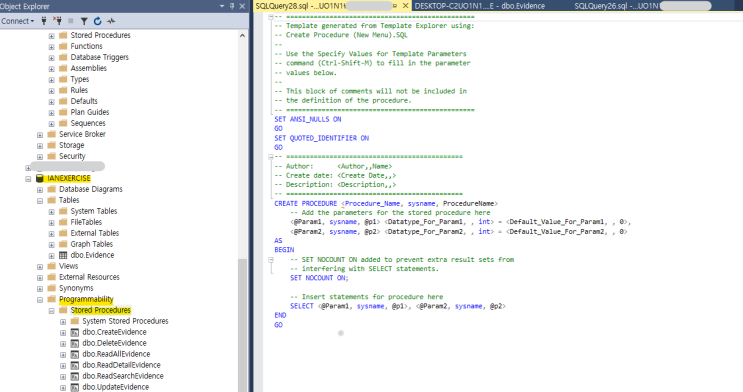
Task: Select the dbo.UpdateEvidence procedure icon
Action: coord(74,387)
